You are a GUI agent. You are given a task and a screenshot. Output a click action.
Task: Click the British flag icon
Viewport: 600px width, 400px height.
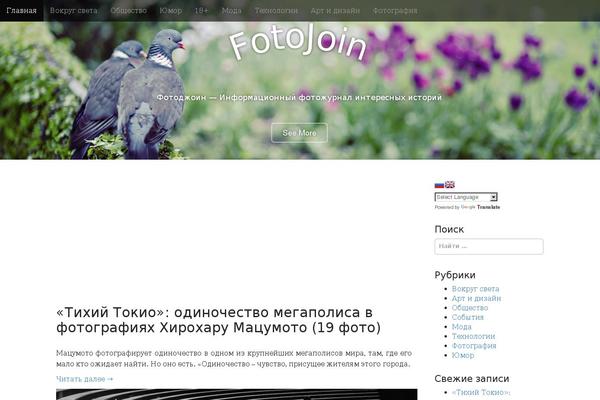pyautogui.click(x=450, y=184)
